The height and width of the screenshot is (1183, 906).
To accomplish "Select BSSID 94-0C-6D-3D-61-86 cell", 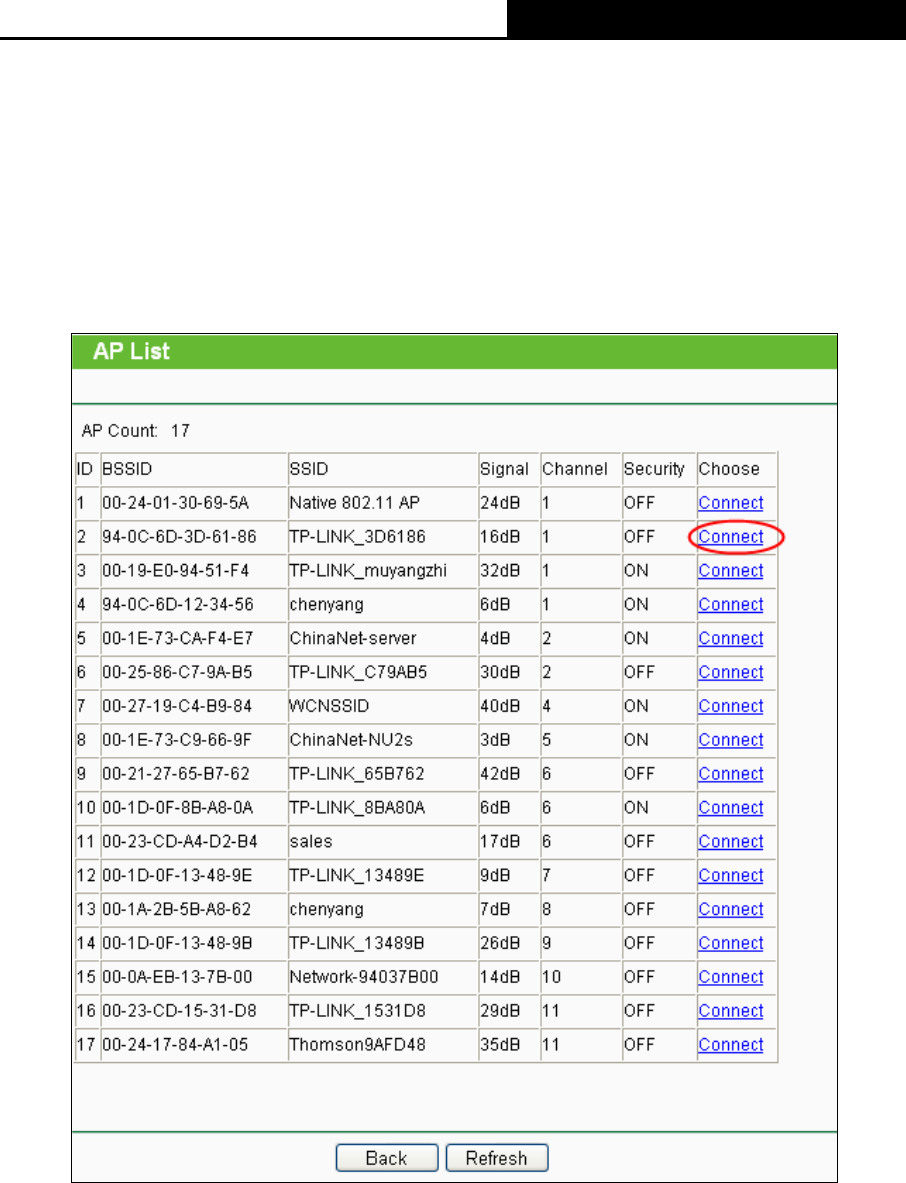I will 194,537.
